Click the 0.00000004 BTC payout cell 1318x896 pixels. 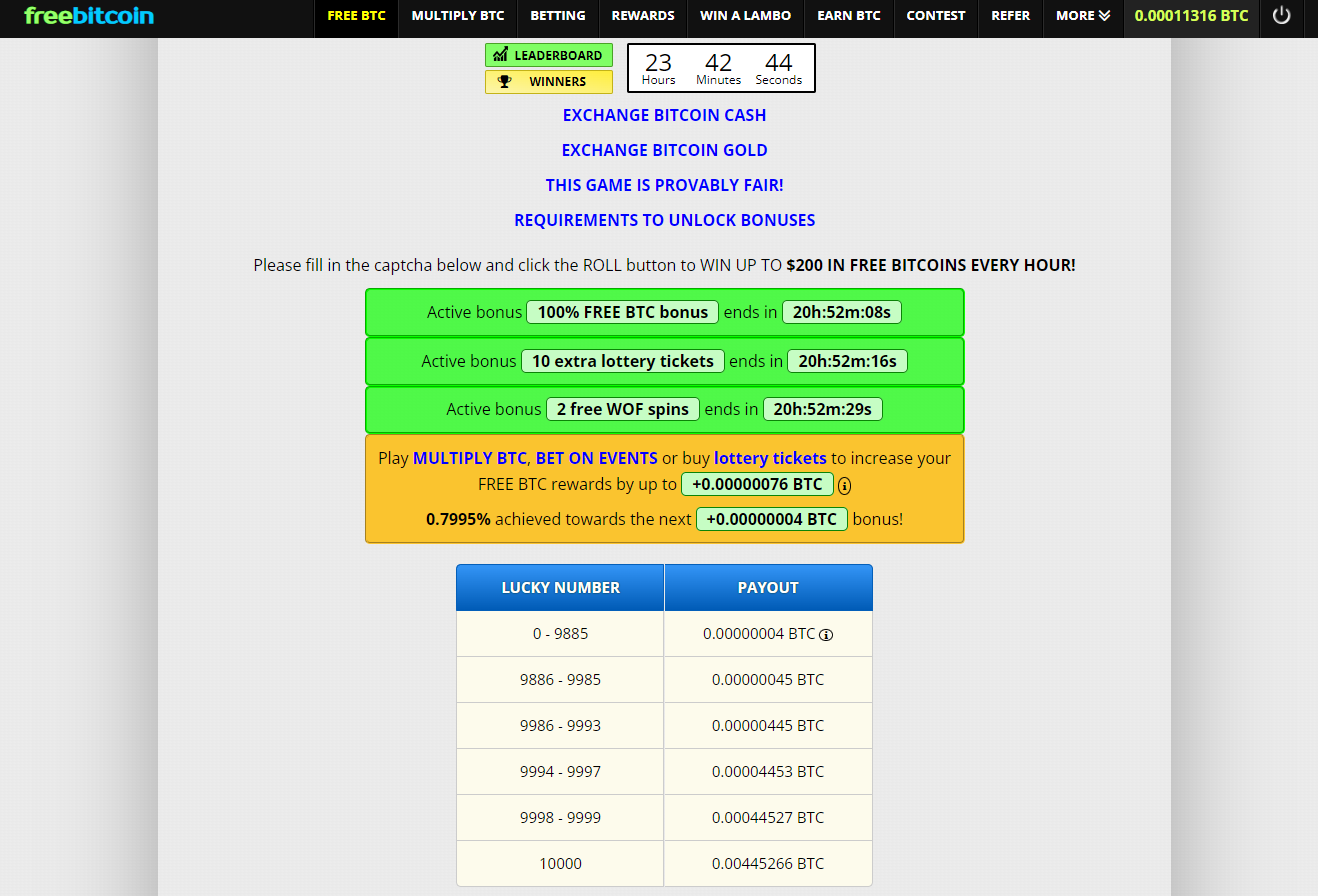click(x=768, y=634)
